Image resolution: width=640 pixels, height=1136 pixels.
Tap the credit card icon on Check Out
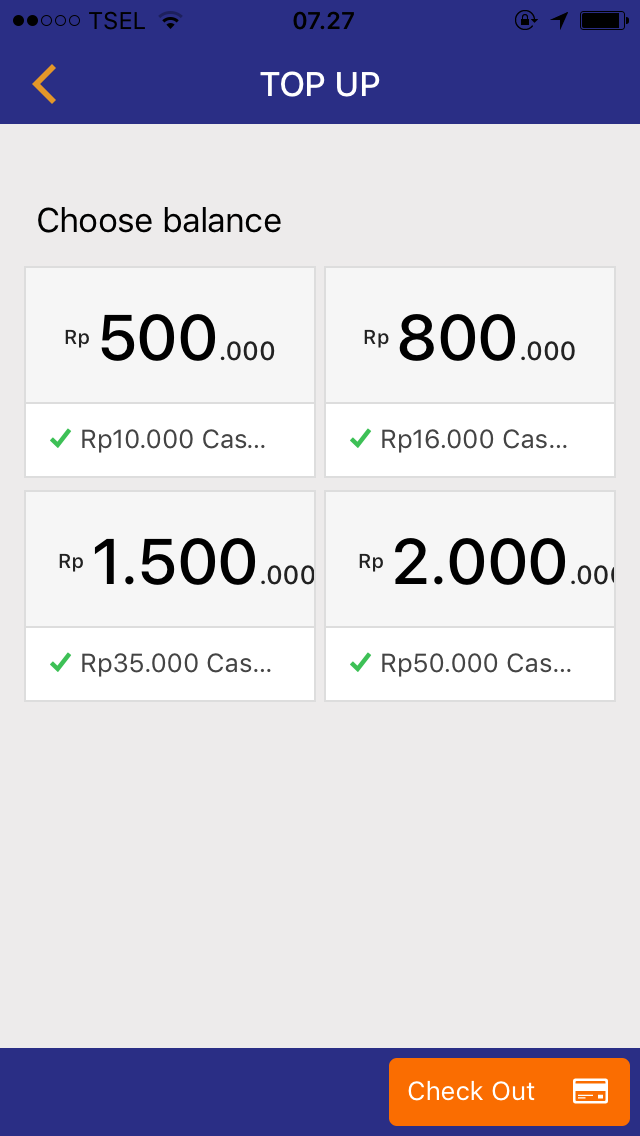(x=590, y=1091)
